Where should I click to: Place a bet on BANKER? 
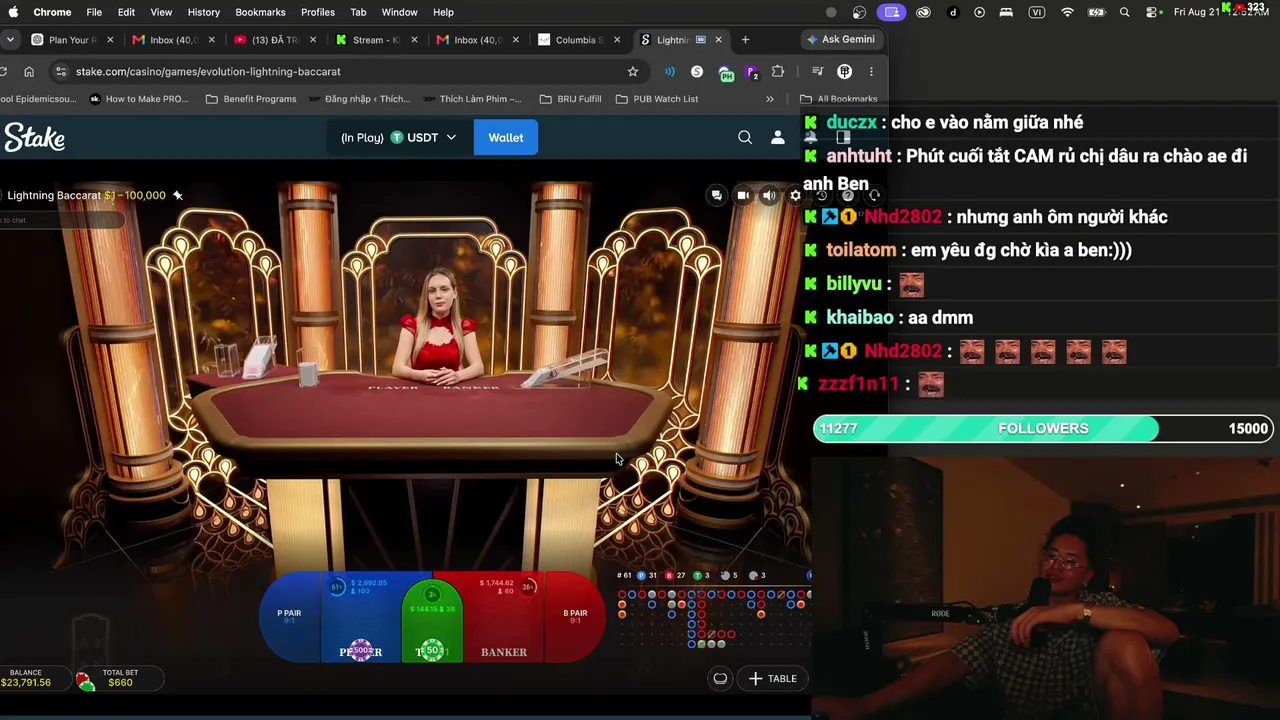(x=504, y=617)
